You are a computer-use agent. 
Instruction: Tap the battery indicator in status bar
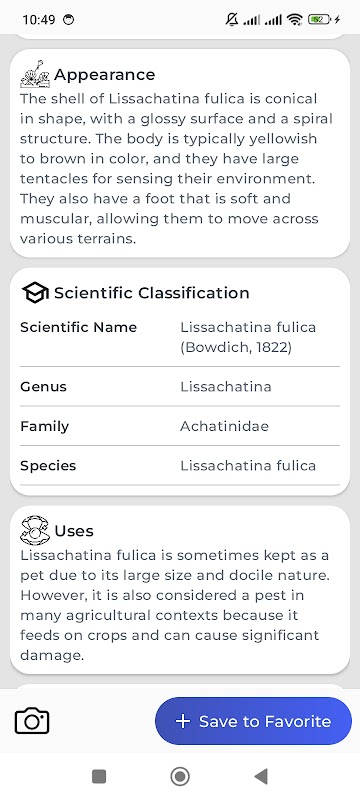pos(320,20)
